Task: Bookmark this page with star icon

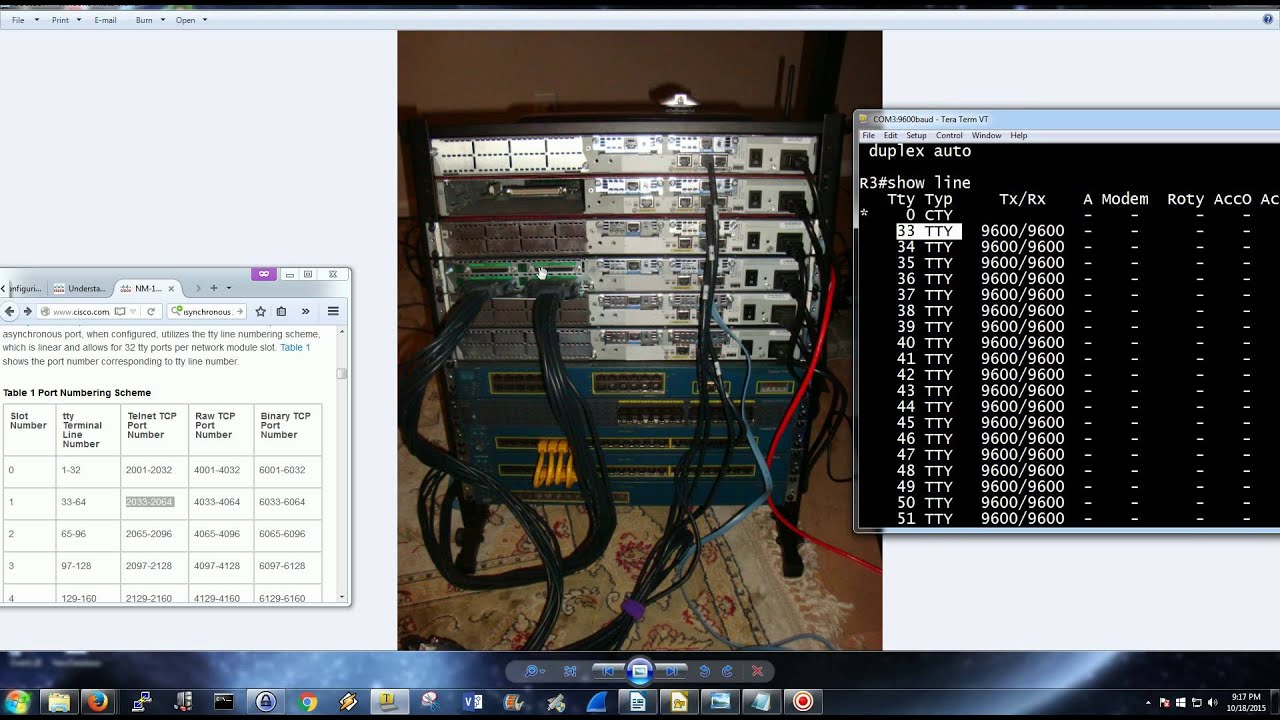Action: coord(261,311)
